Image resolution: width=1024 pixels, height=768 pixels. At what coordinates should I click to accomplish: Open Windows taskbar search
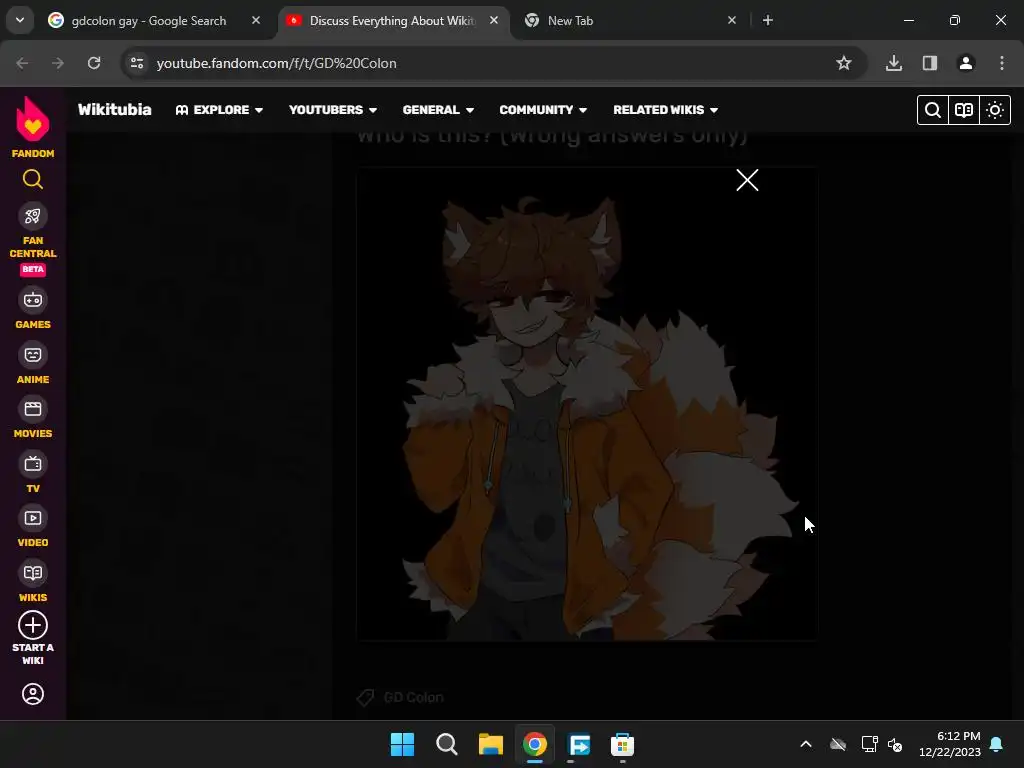447,744
